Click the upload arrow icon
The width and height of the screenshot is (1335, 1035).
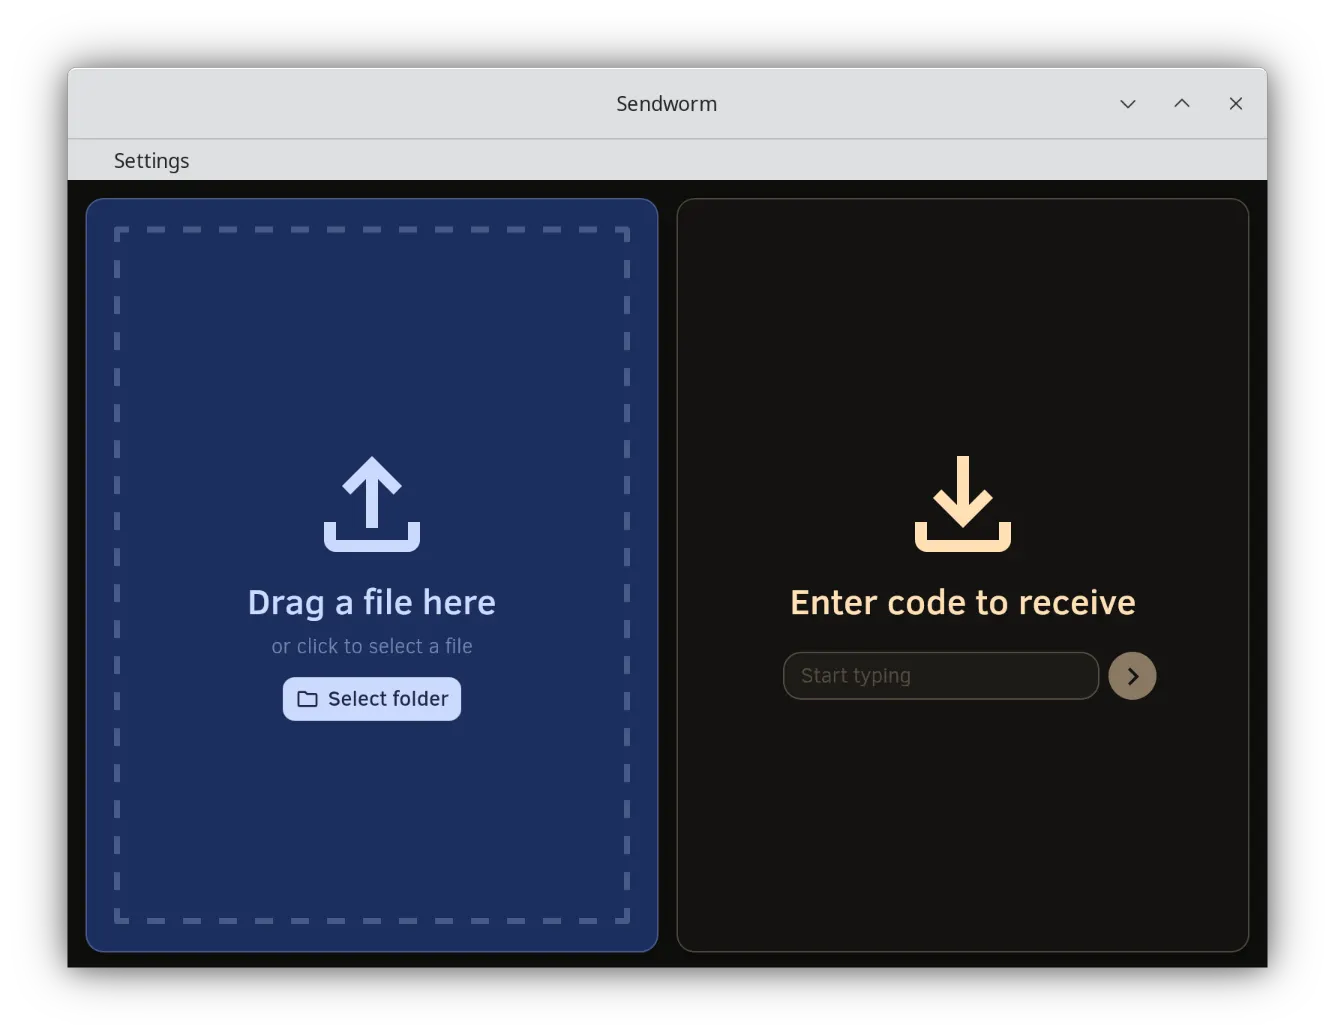pos(372,504)
